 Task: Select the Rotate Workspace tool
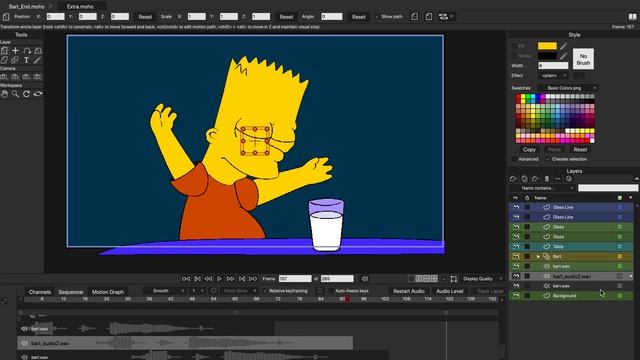(x=27, y=94)
